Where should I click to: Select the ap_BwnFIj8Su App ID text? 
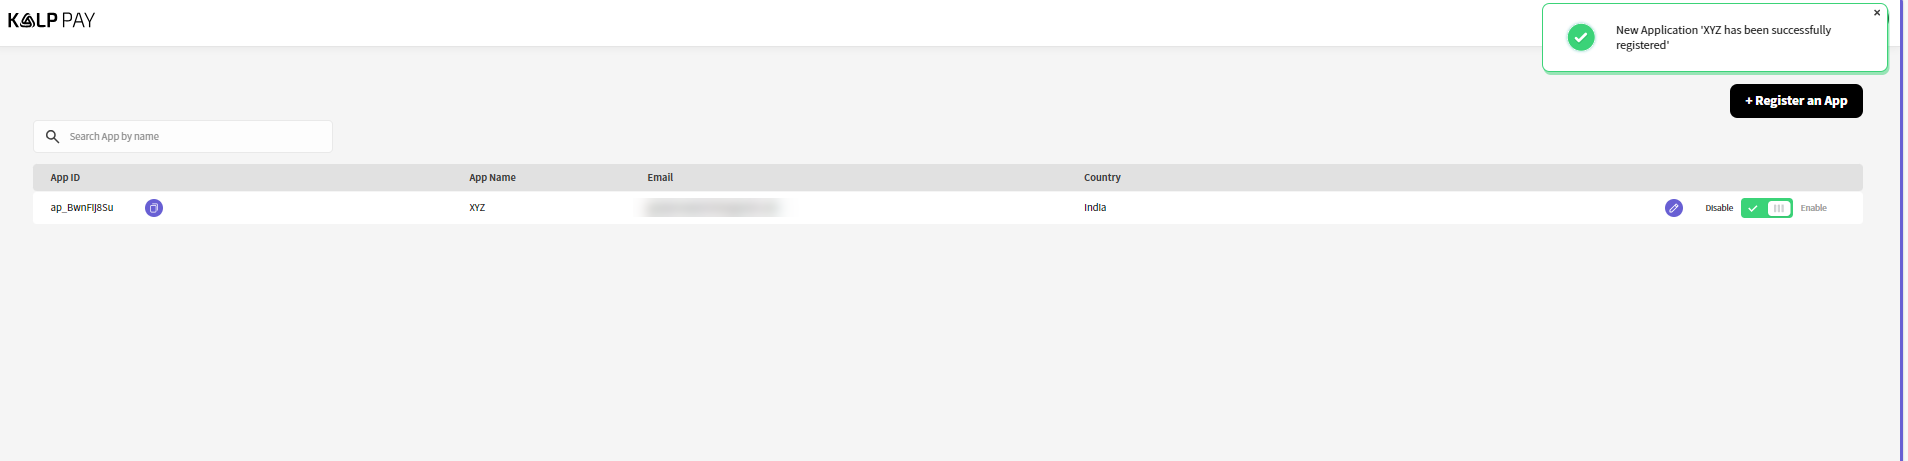[x=82, y=208]
